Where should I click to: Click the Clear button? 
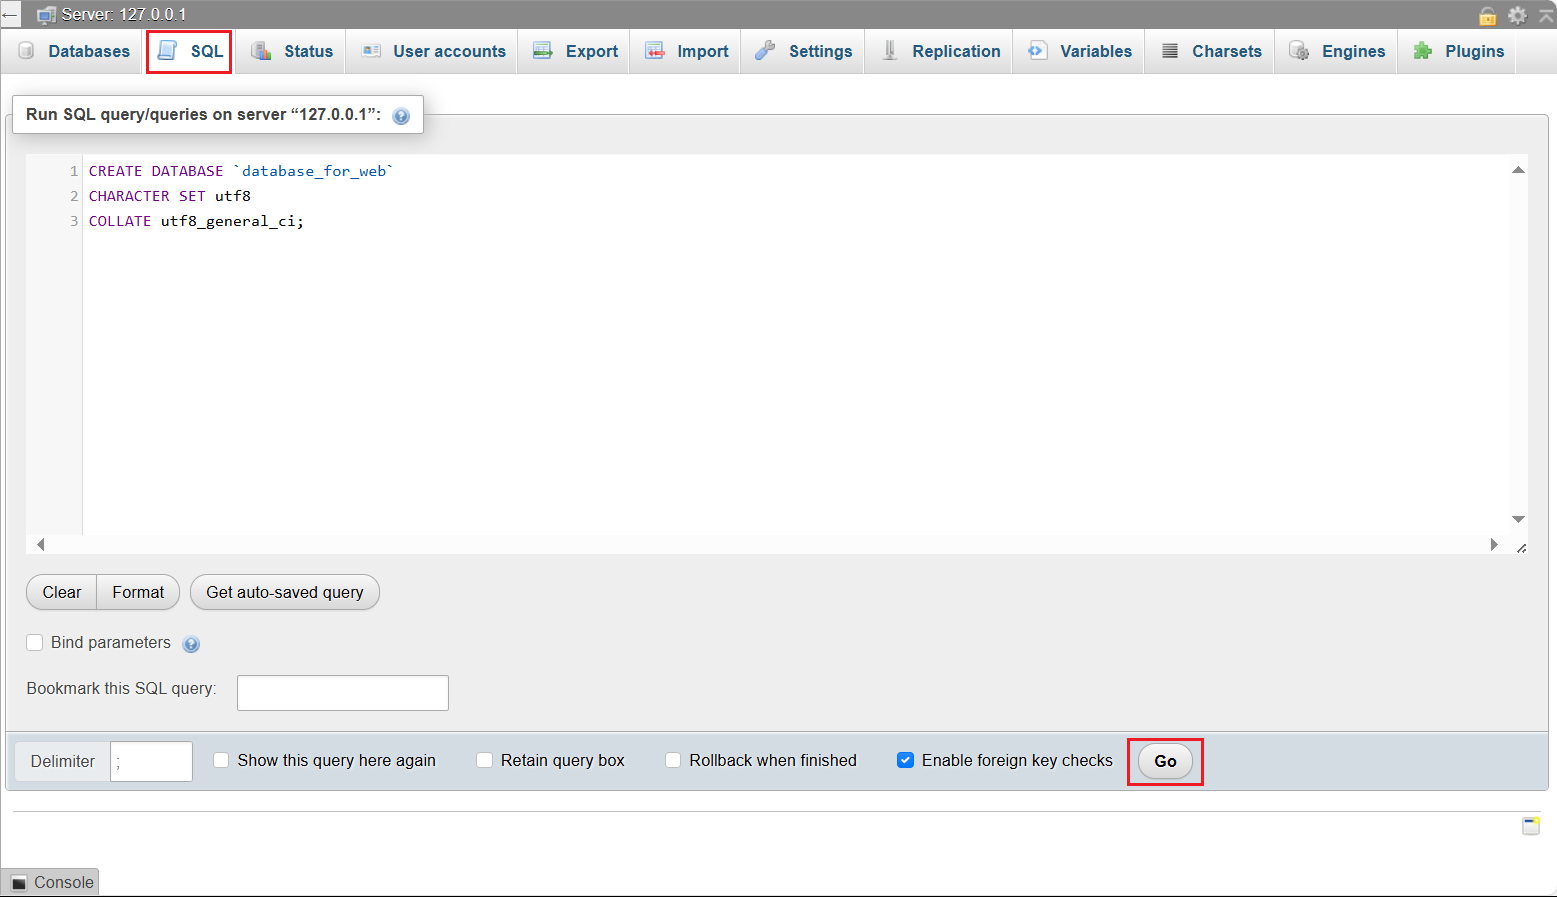[x=62, y=592]
